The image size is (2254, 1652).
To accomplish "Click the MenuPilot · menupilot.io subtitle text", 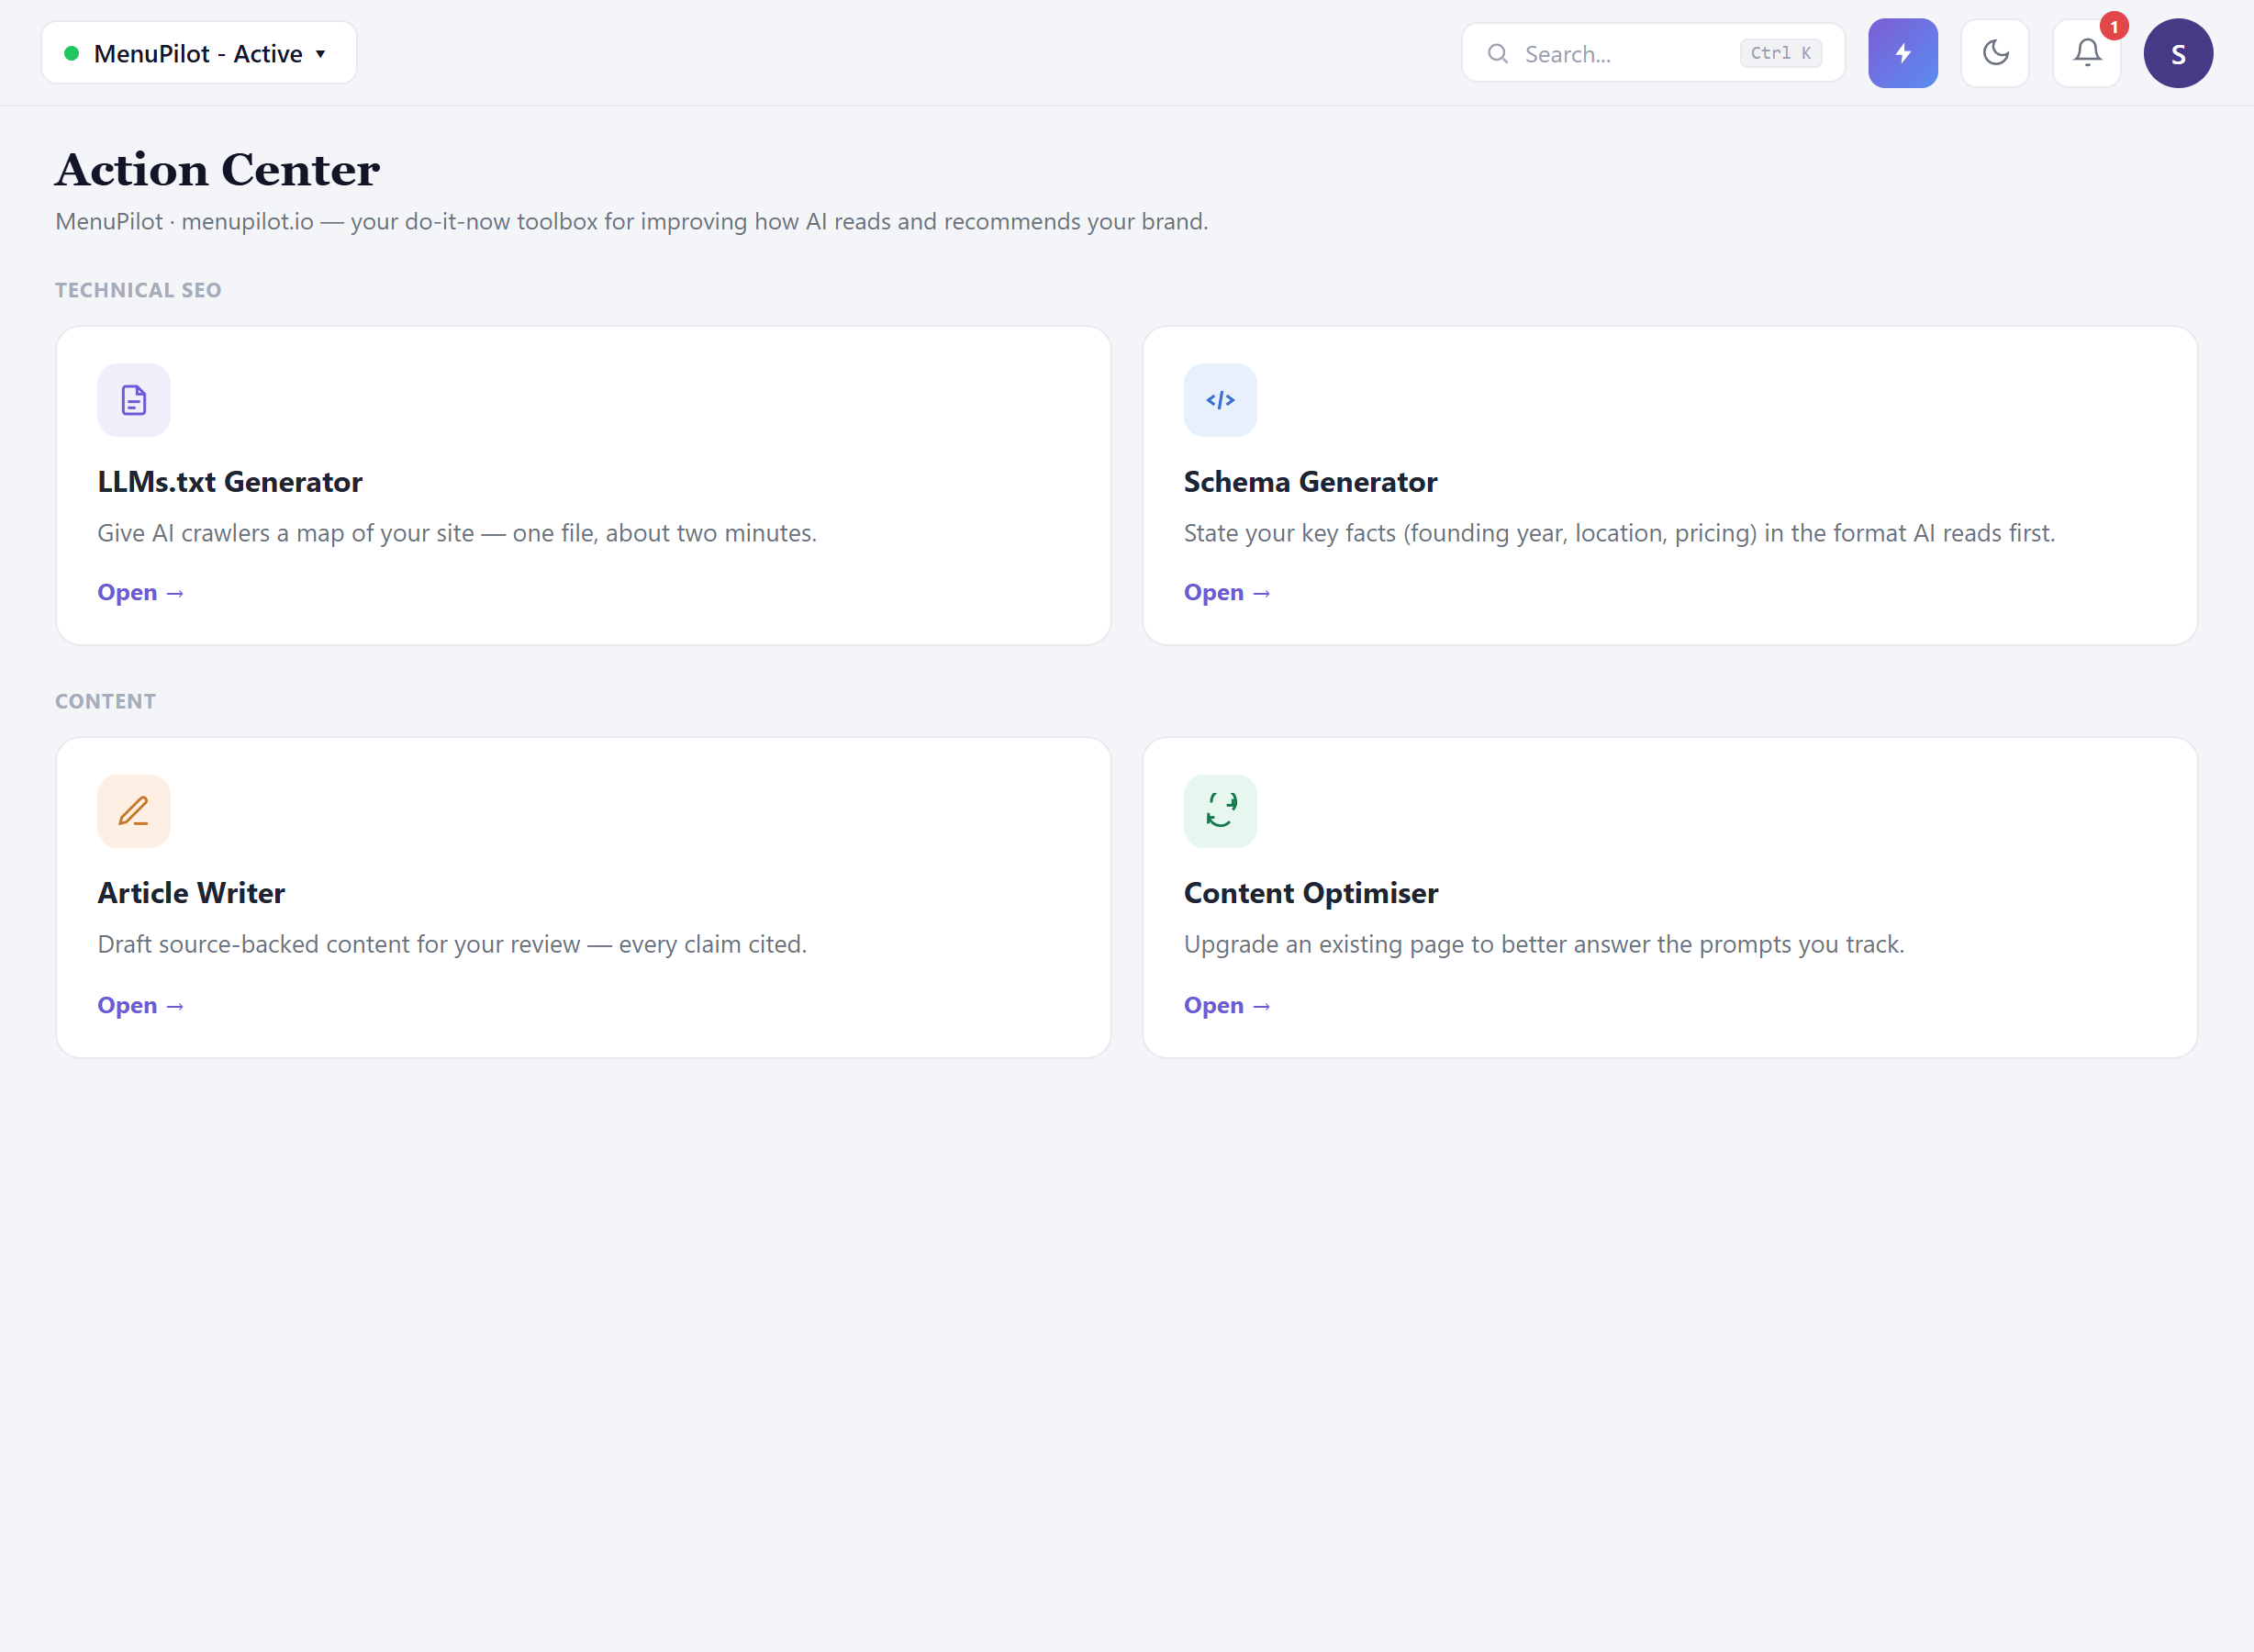I will point(632,221).
